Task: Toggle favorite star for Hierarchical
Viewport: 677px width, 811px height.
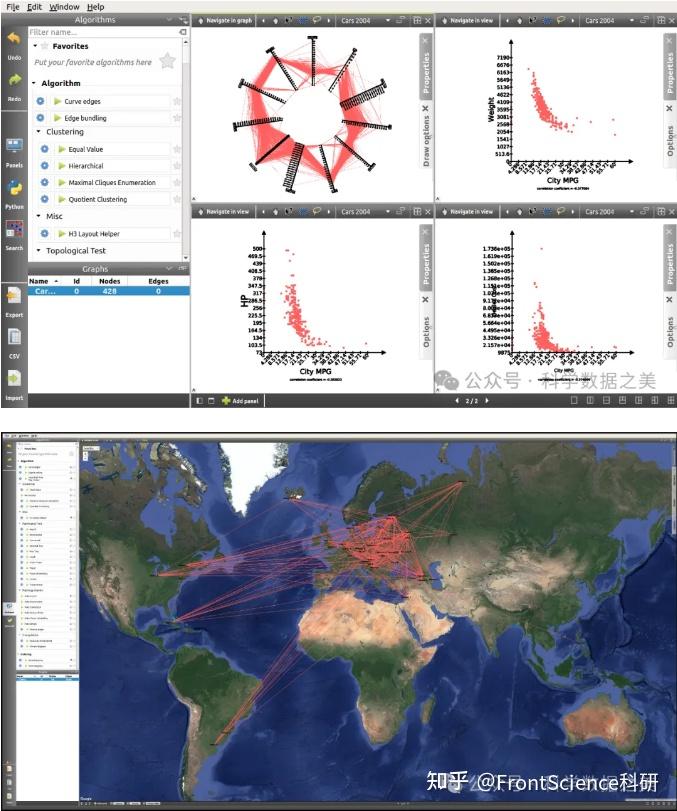Action: pos(177,166)
